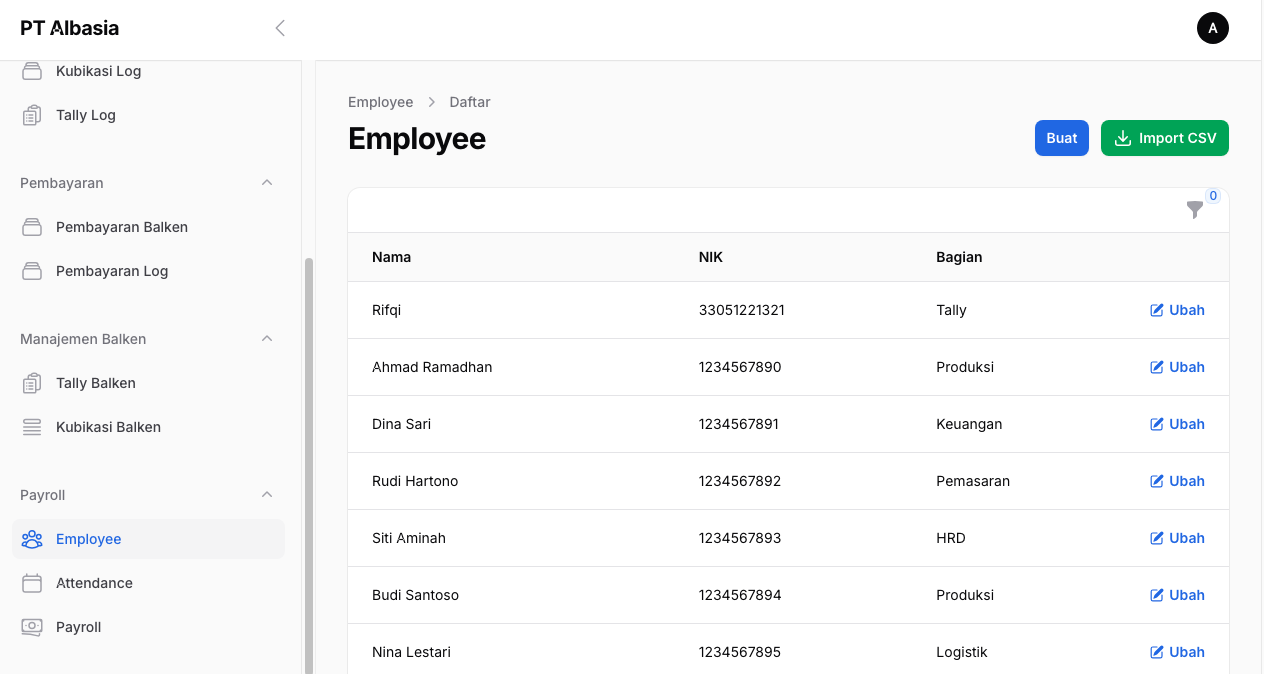The height and width of the screenshot is (674, 1264).
Task: Collapse the Pembayaran section
Action: click(x=267, y=183)
